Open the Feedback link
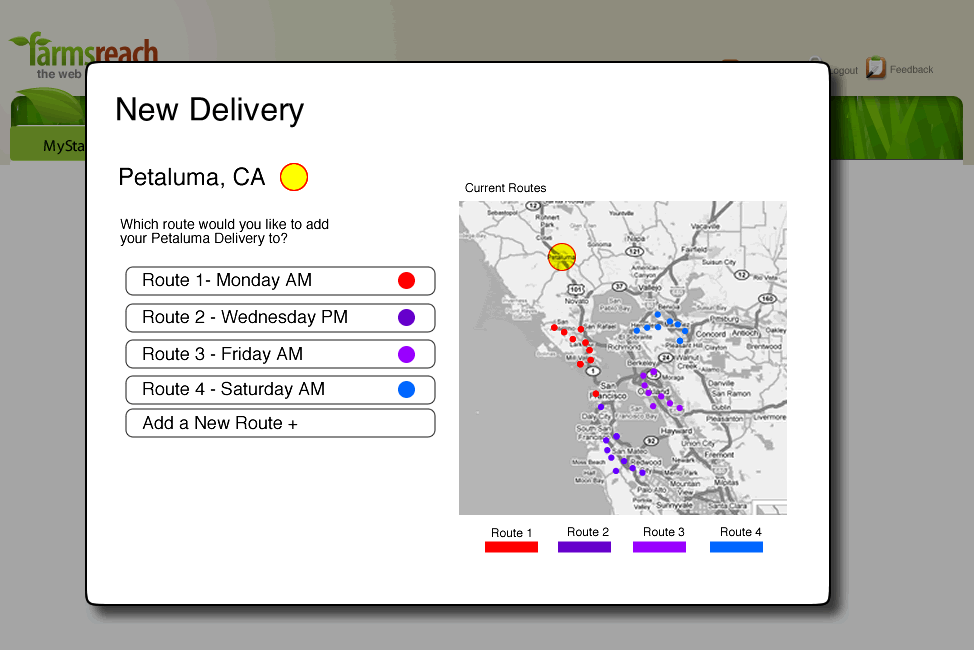This screenshot has width=974, height=650. pos(911,70)
